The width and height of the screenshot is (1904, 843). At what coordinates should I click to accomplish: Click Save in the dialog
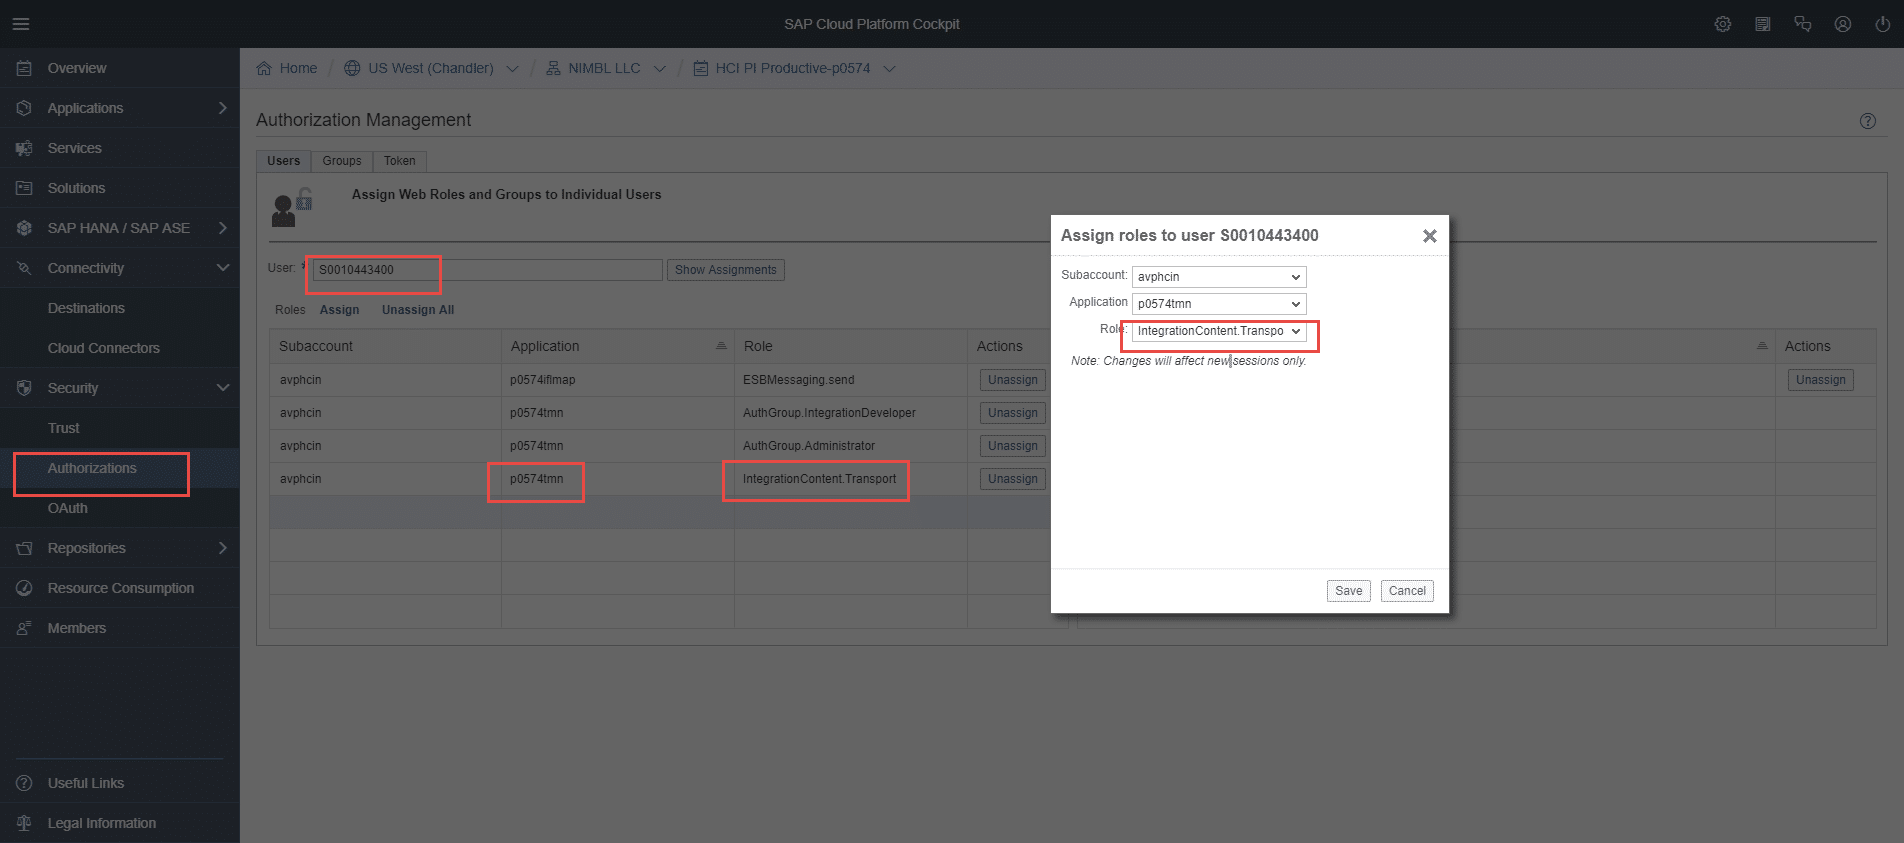pyautogui.click(x=1348, y=591)
